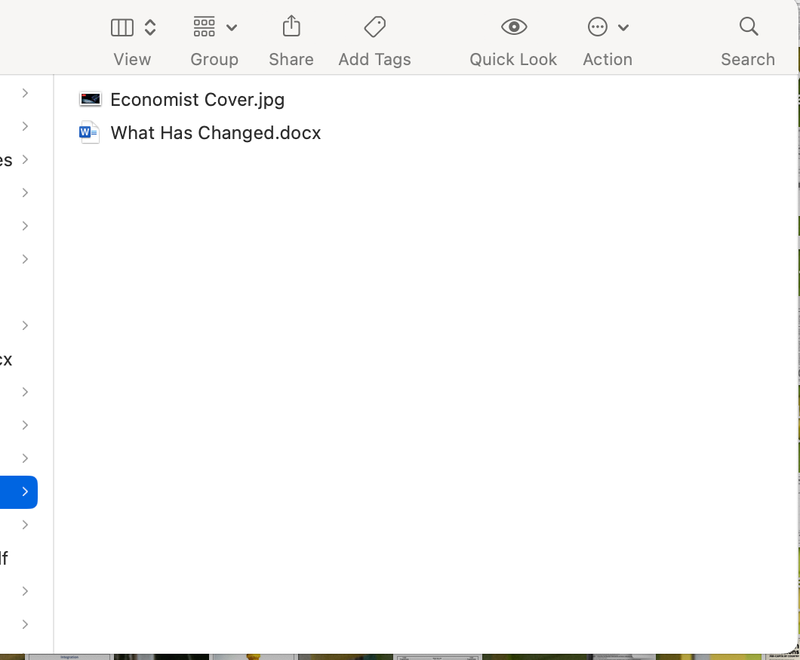Open Quick Look with the eye icon
The width and height of the screenshot is (800, 660).
point(512,27)
